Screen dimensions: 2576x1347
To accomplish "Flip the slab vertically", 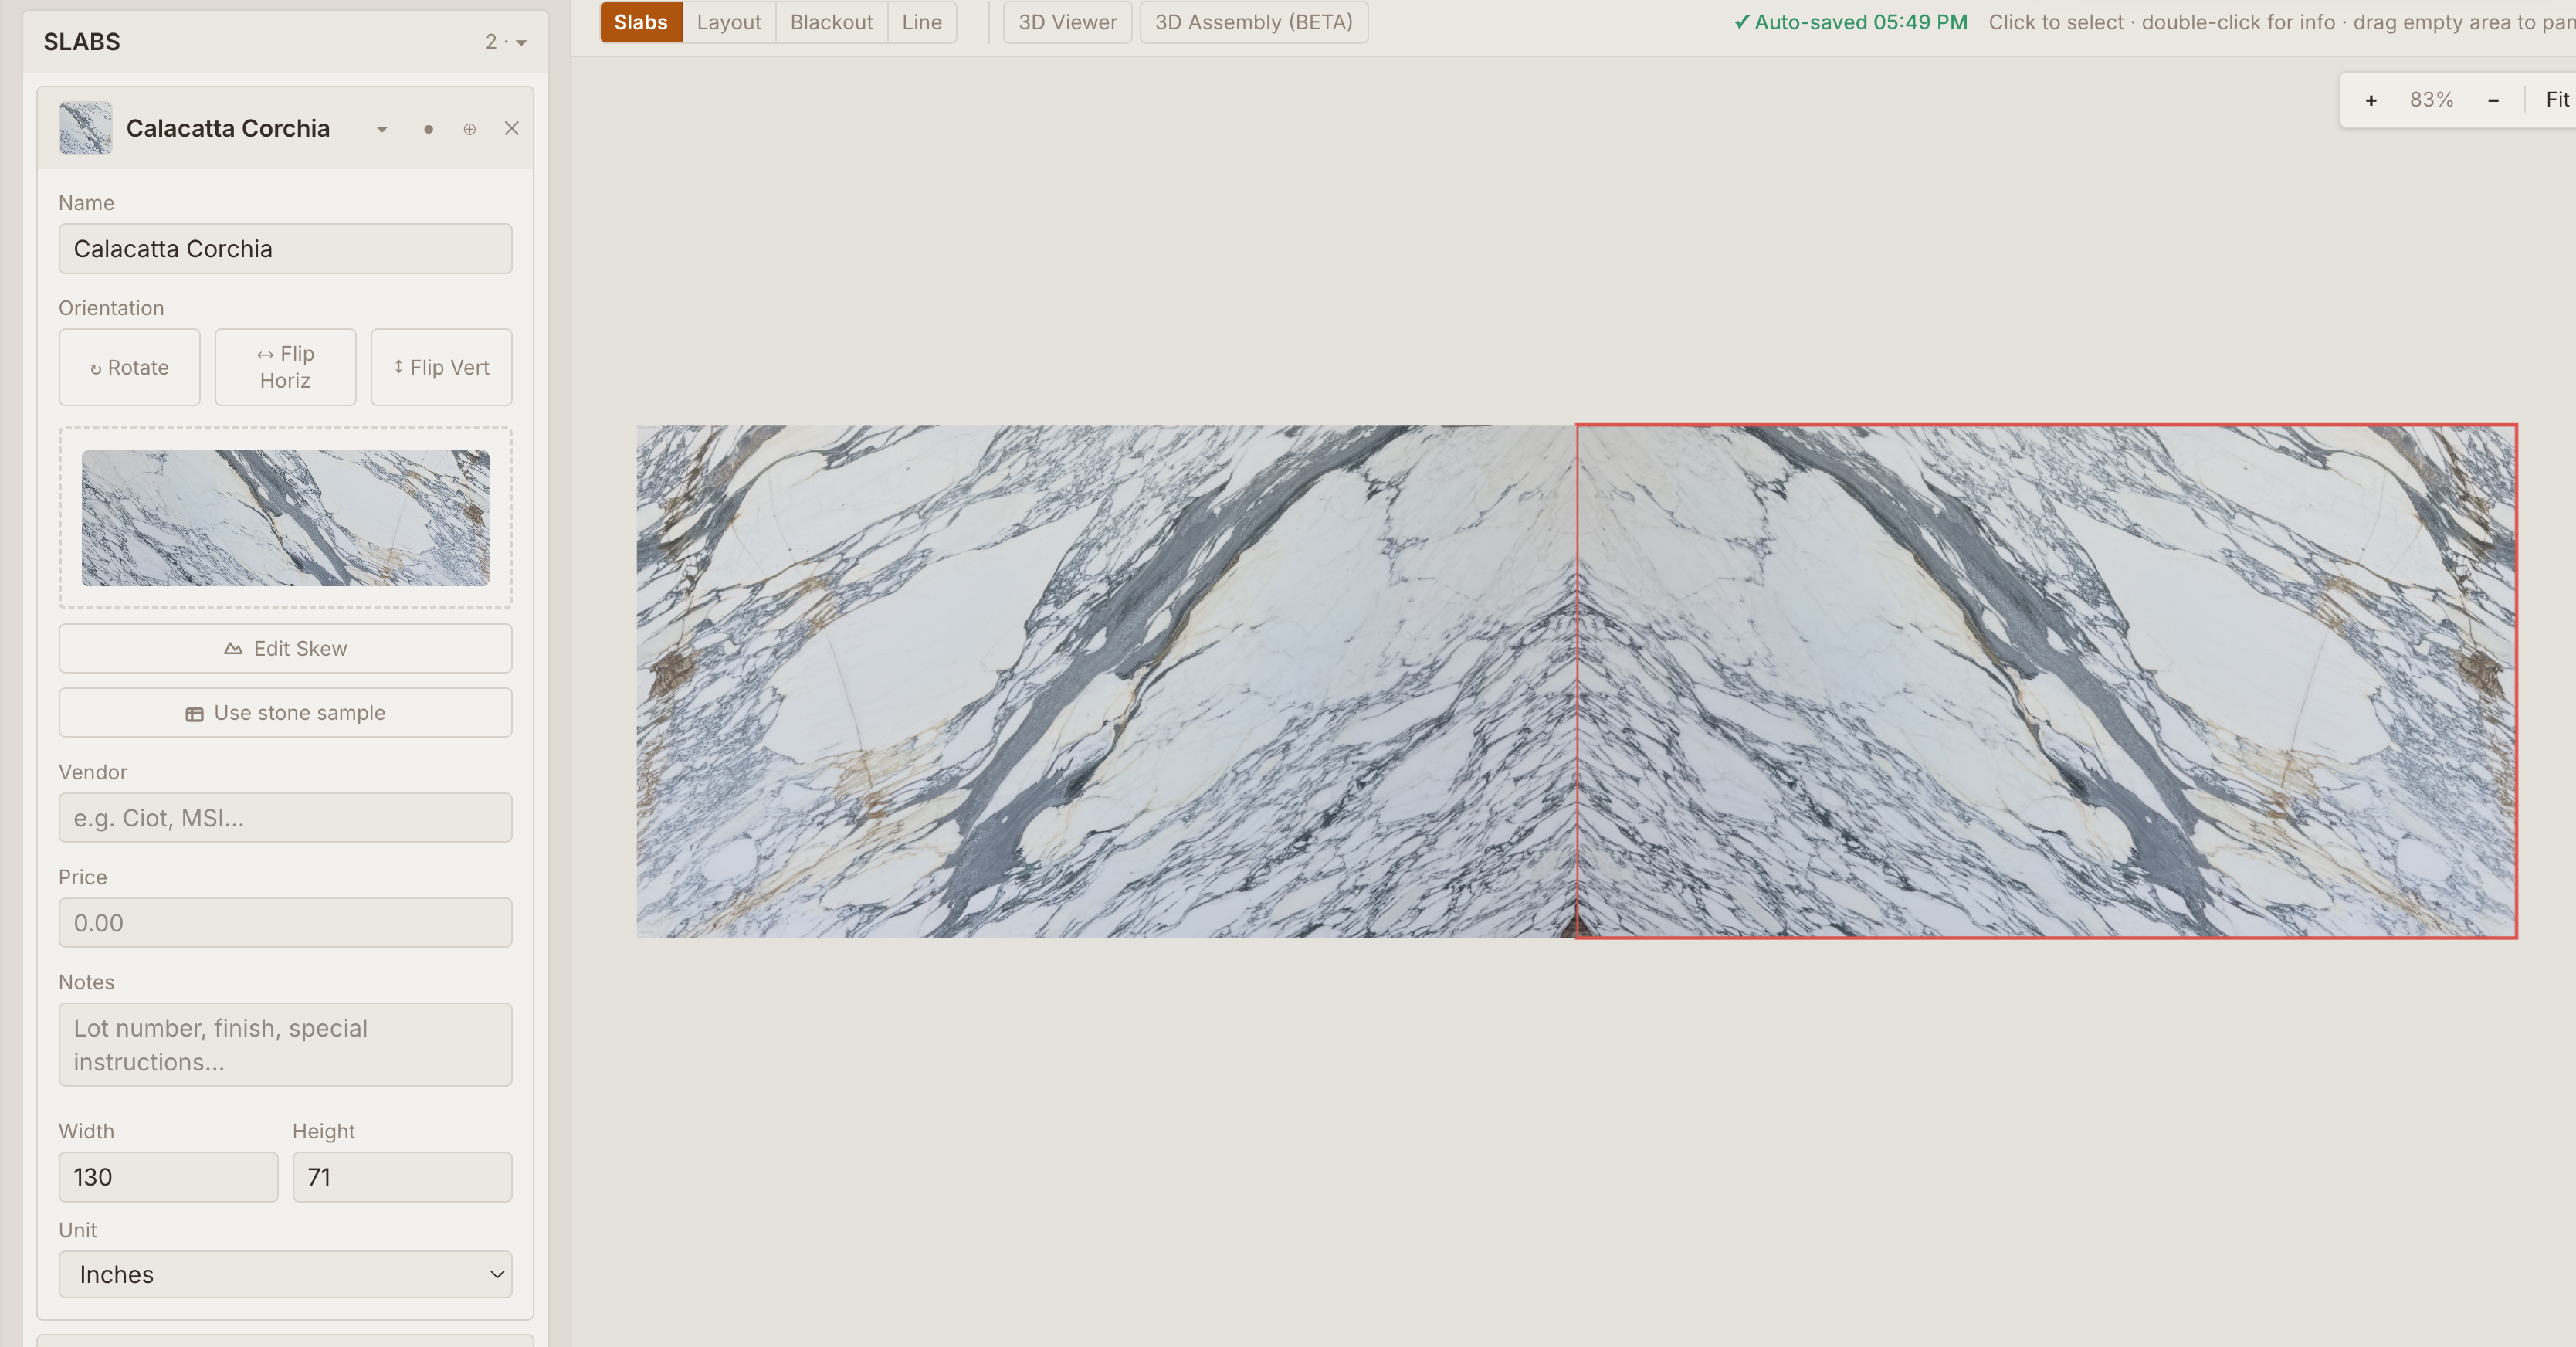I will 441,367.
